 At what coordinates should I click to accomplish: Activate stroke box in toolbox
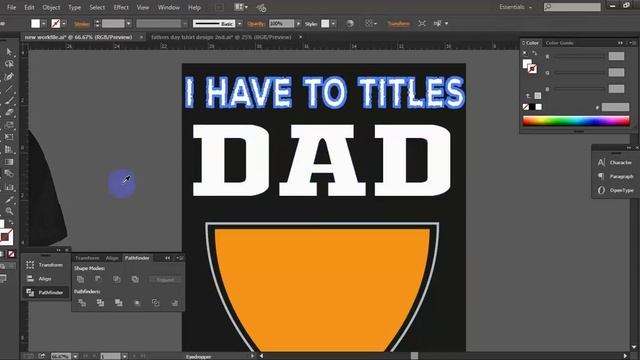point(6,237)
